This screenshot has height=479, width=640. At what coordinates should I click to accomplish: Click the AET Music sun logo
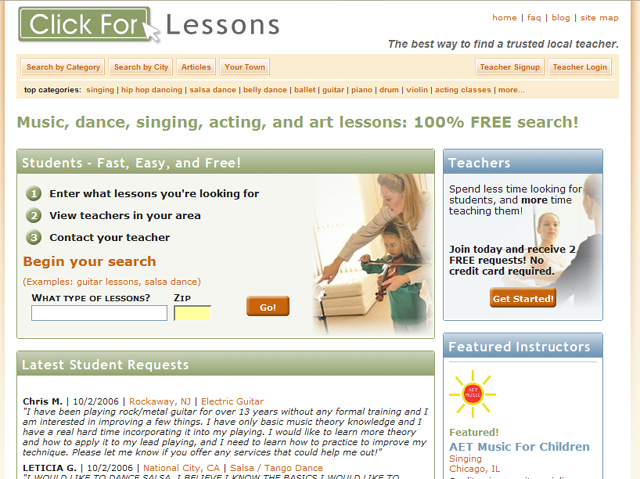click(x=473, y=394)
